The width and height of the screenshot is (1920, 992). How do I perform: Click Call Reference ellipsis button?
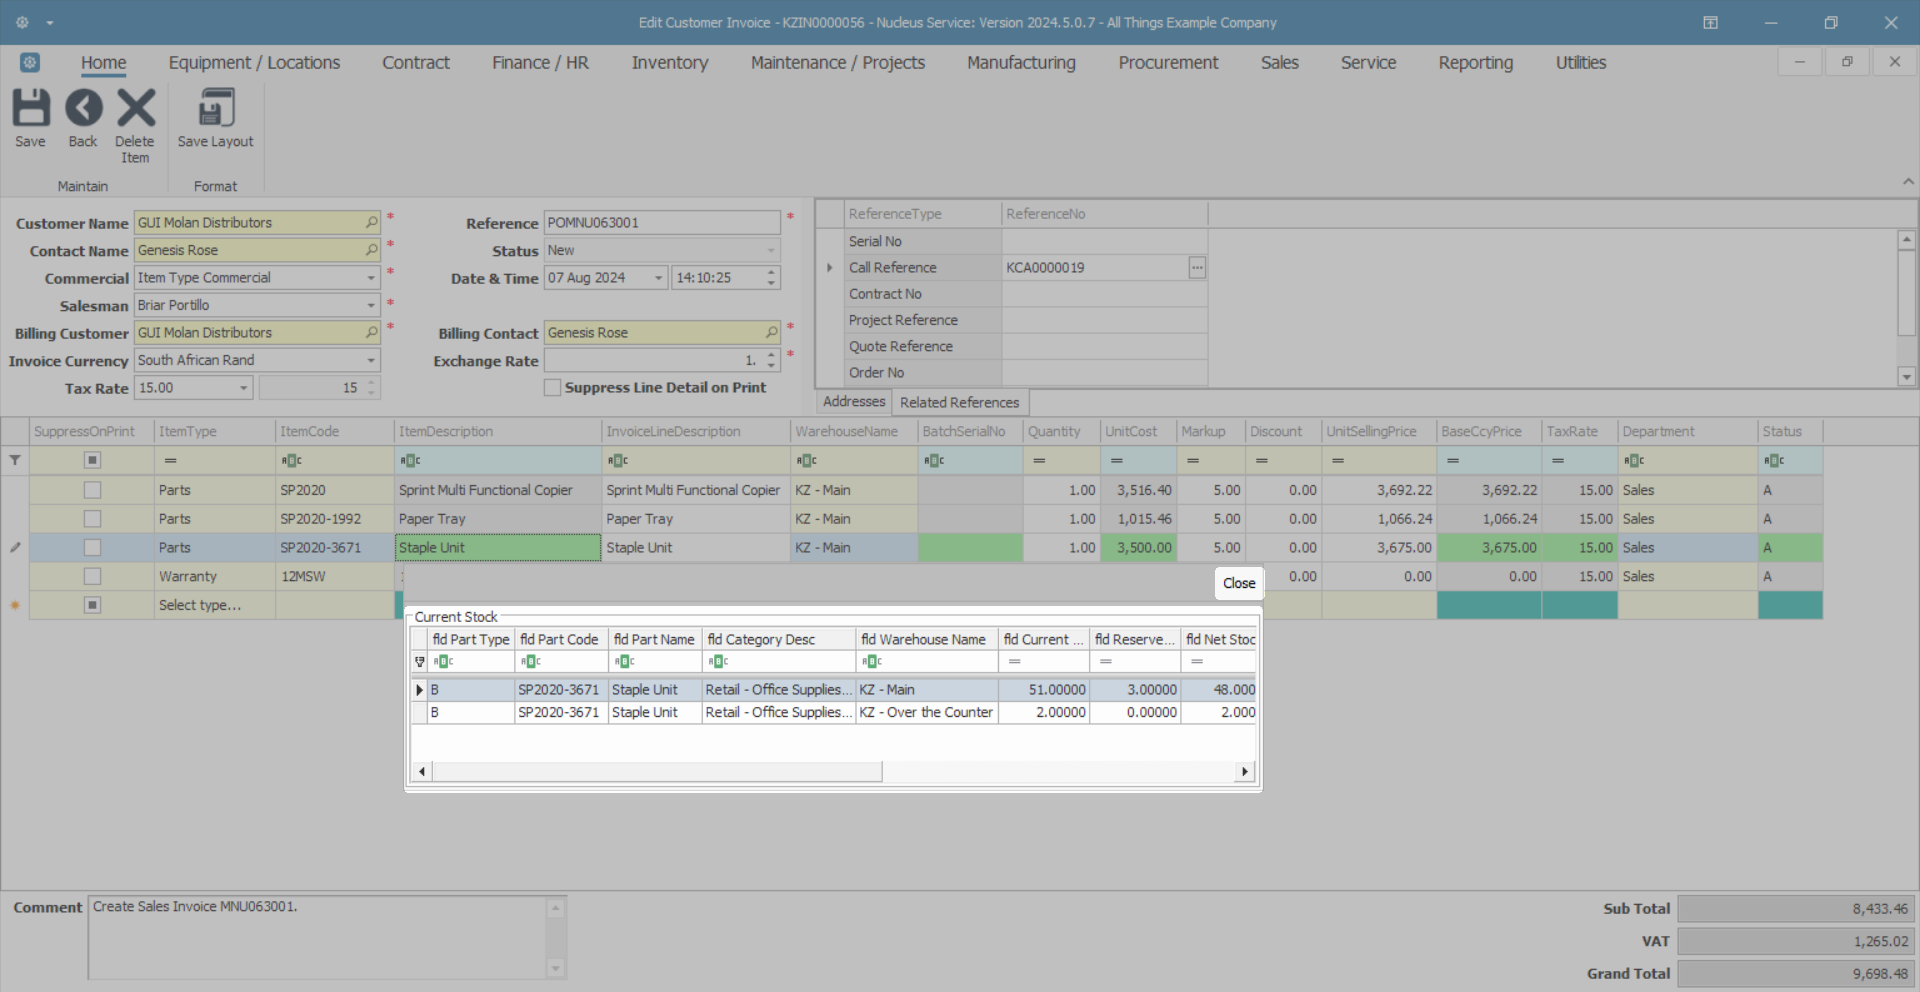1196,267
